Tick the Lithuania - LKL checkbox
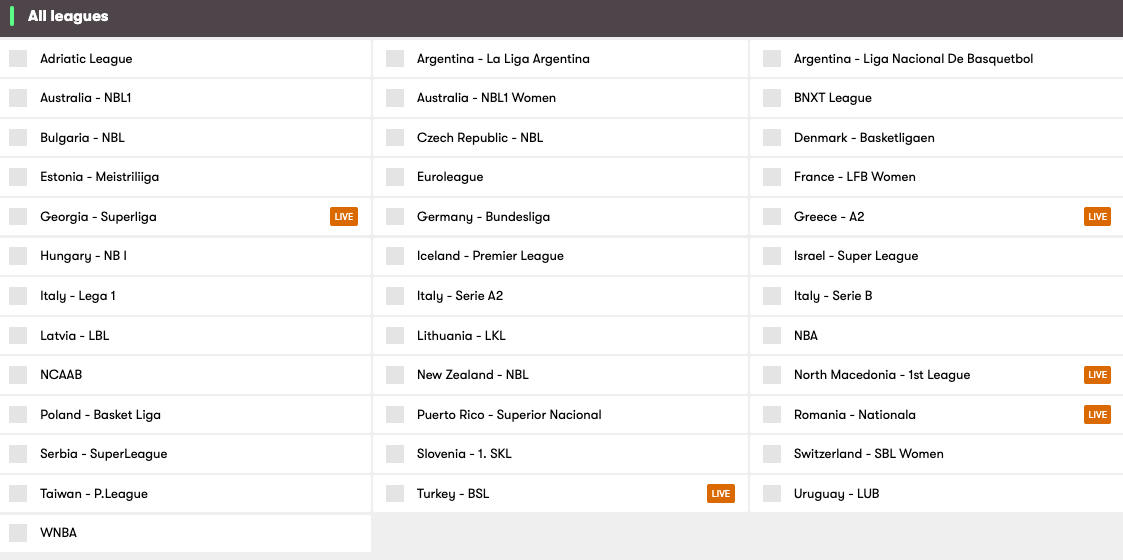 pyautogui.click(x=395, y=335)
